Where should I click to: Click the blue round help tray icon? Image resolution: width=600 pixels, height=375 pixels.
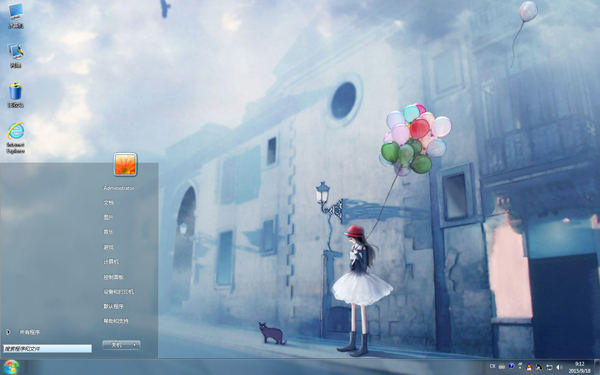coord(511,366)
